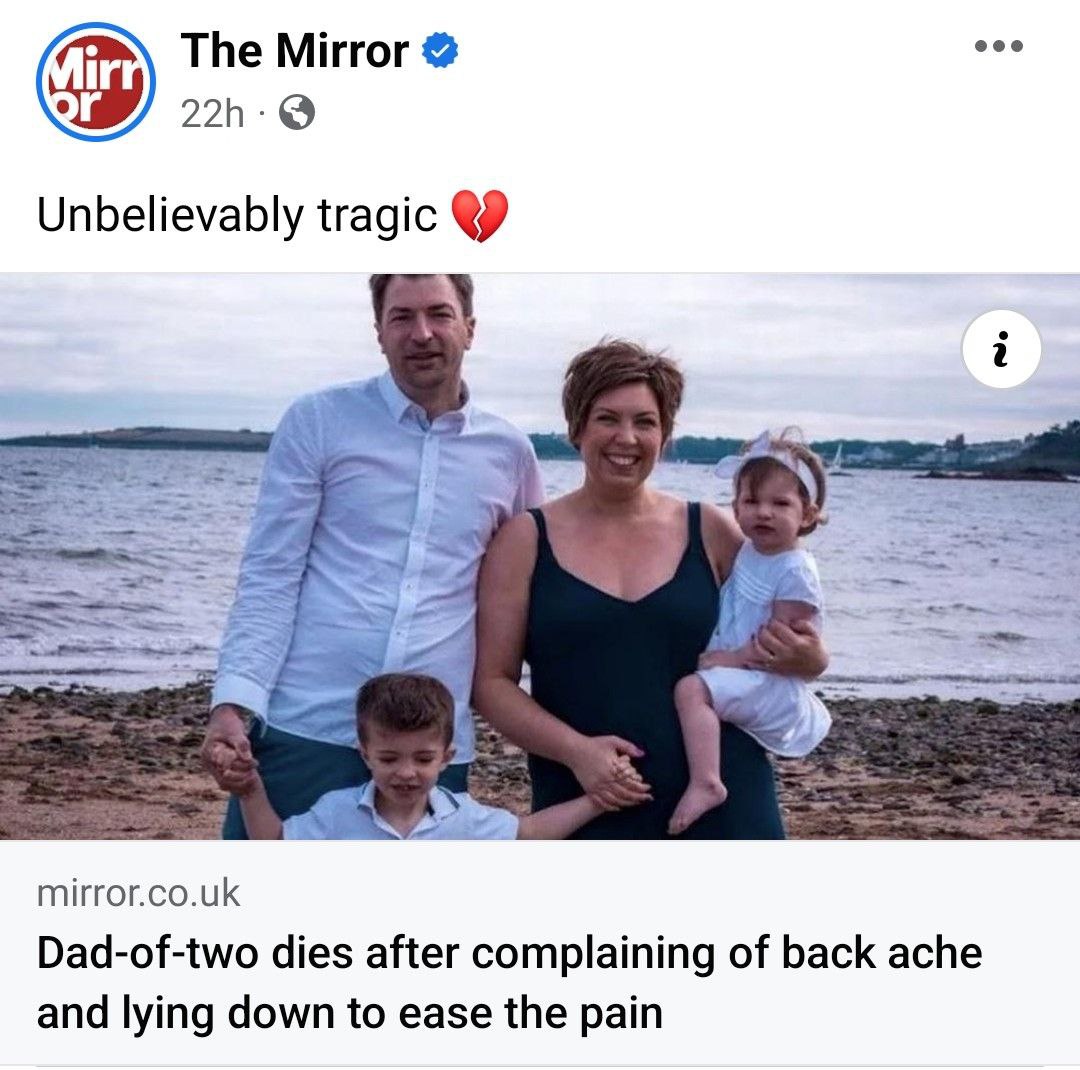Click the blue verified badge
The image size is (1080, 1070).
click(440, 50)
